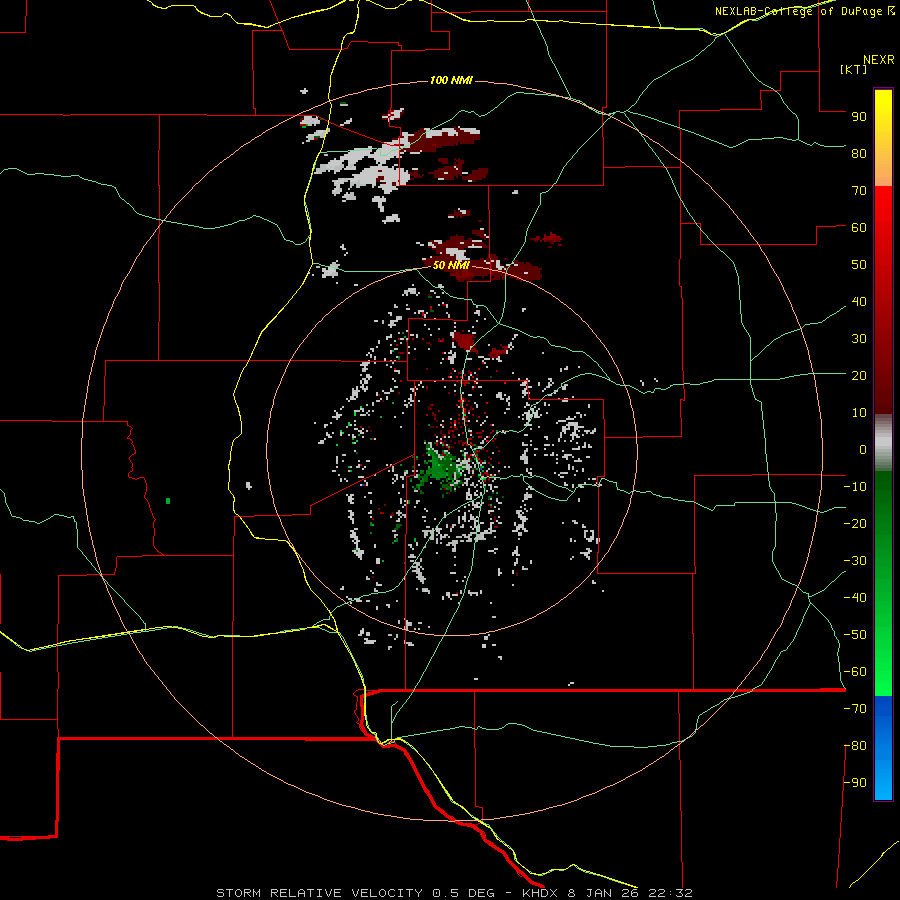Click the -40 value on the velocity scale

(x=855, y=598)
